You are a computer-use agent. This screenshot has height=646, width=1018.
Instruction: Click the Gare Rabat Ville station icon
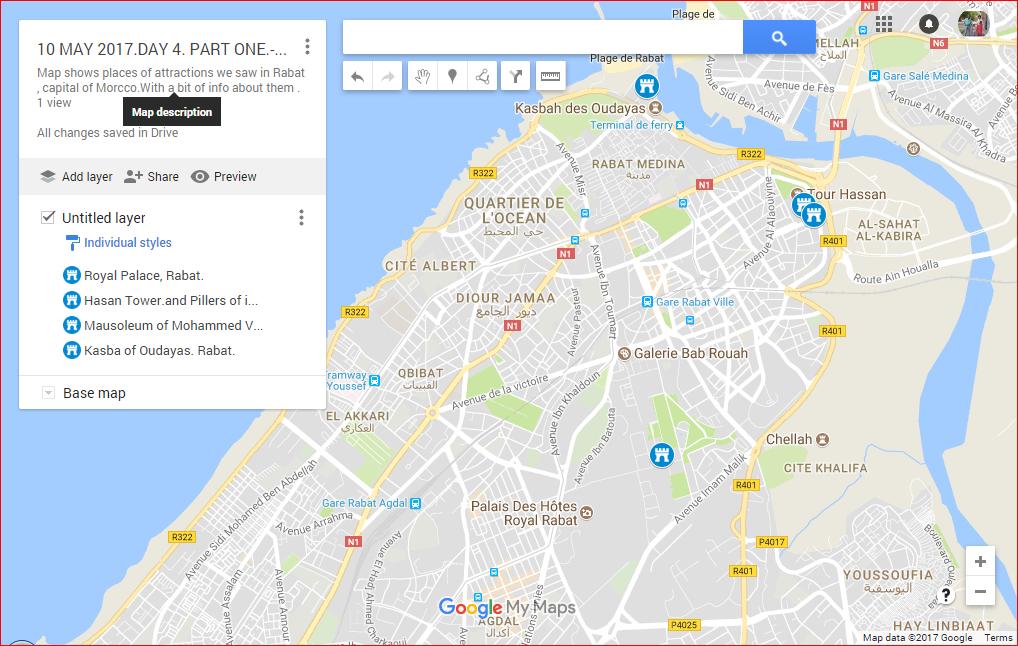(647, 302)
